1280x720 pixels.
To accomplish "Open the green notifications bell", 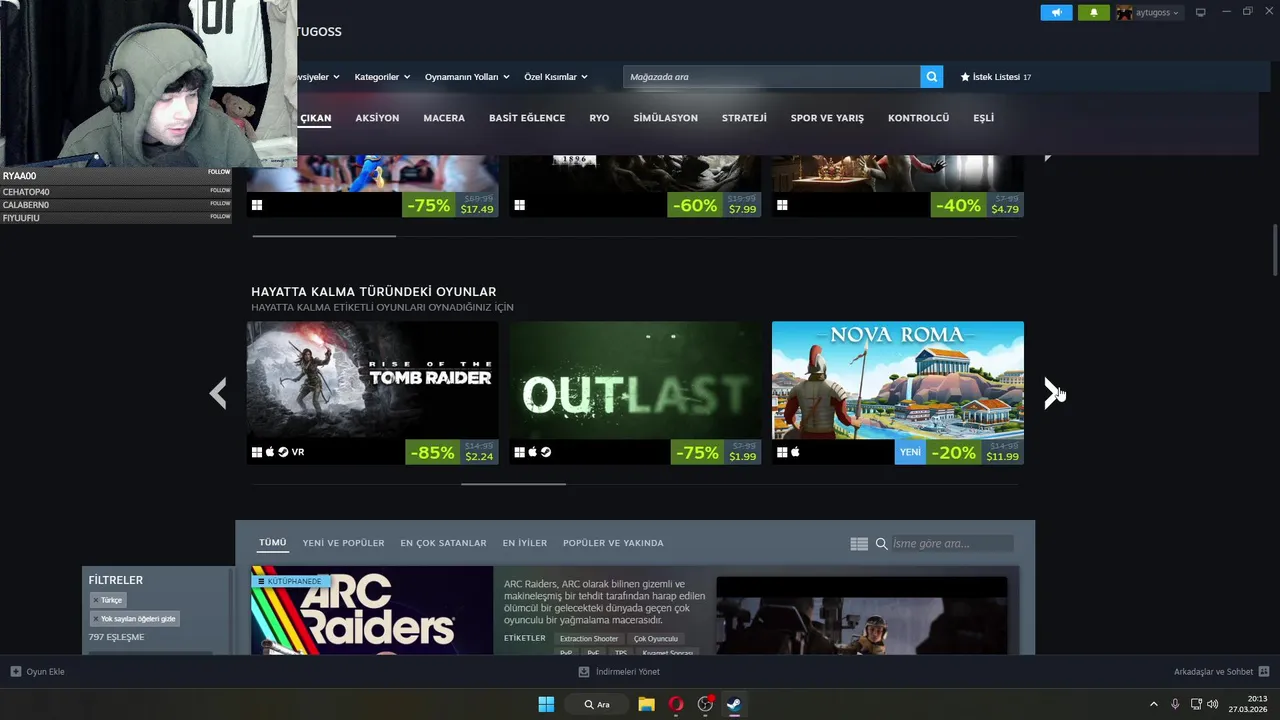I will (x=1093, y=13).
